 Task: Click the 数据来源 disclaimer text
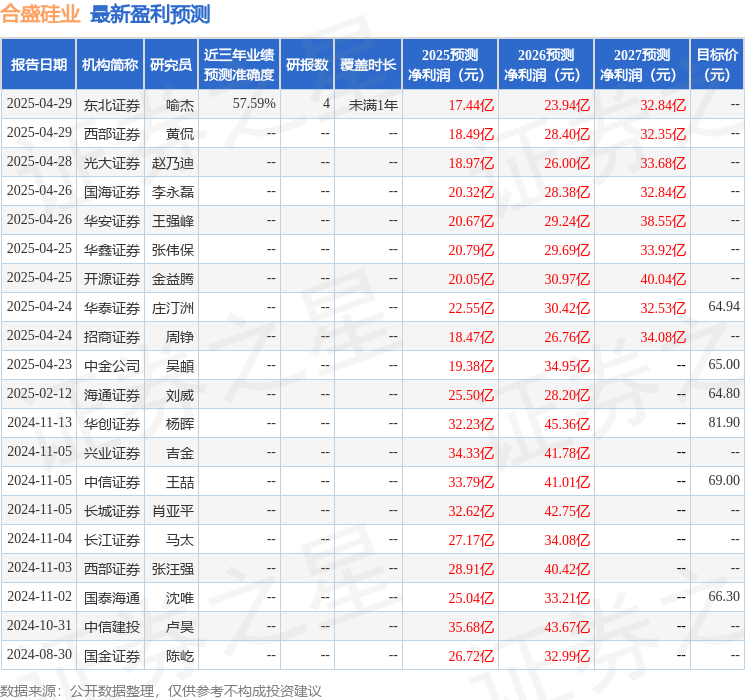[161, 691]
